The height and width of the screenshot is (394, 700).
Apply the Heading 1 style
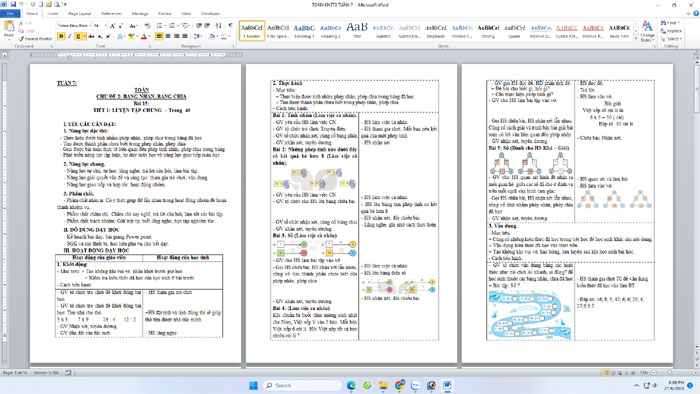tap(304, 30)
